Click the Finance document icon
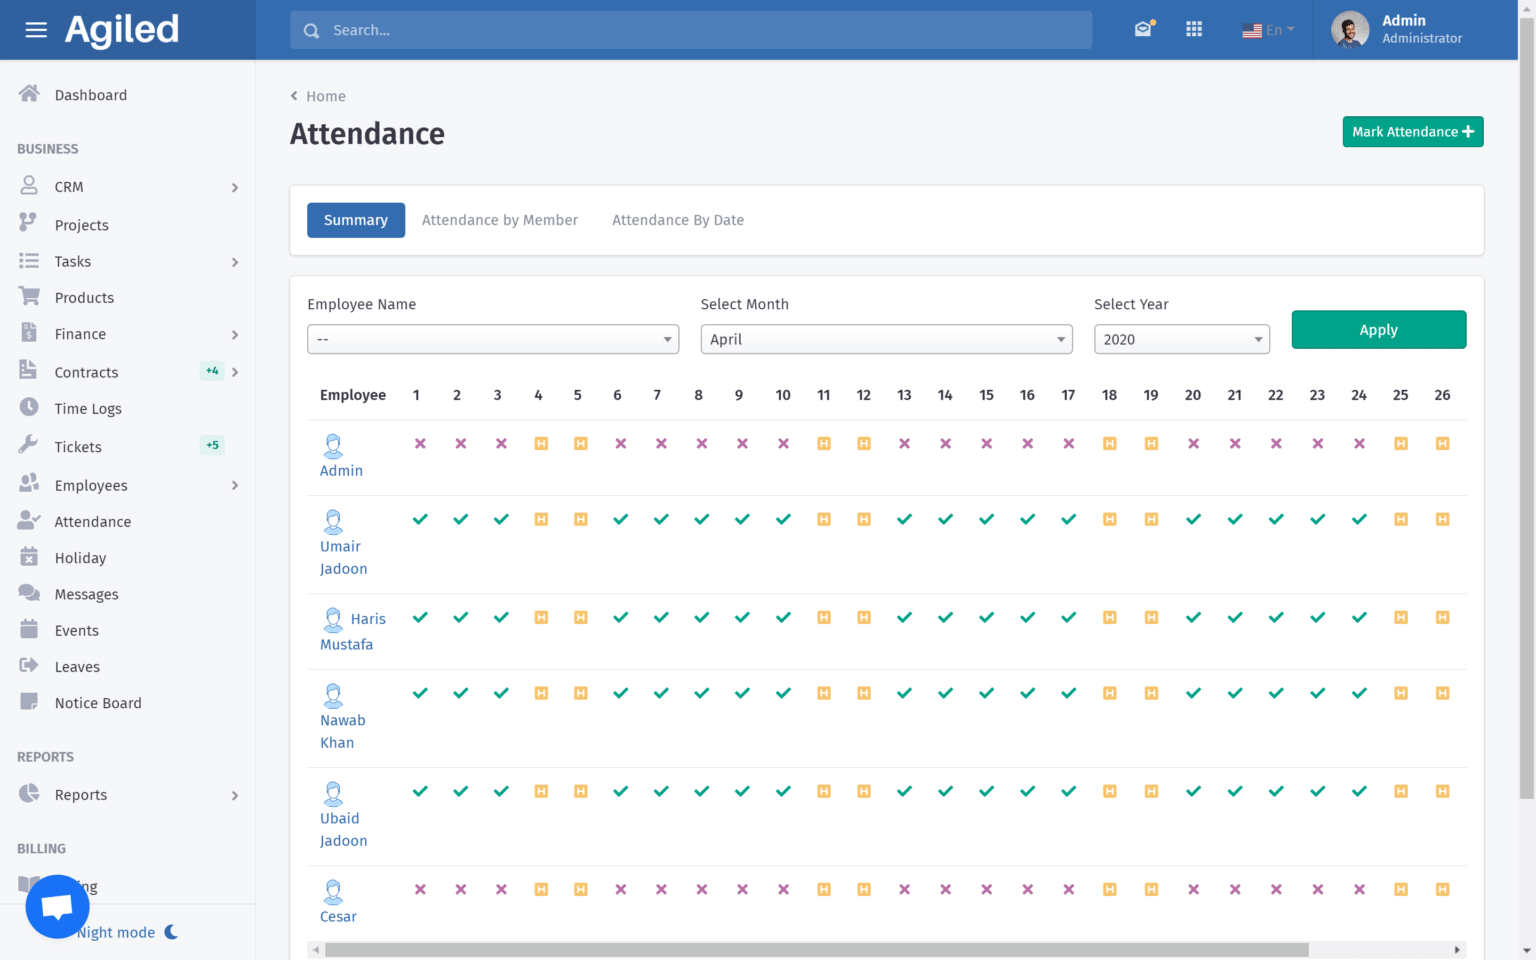Viewport: 1536px width, 960px height. (x=29, y=333)
